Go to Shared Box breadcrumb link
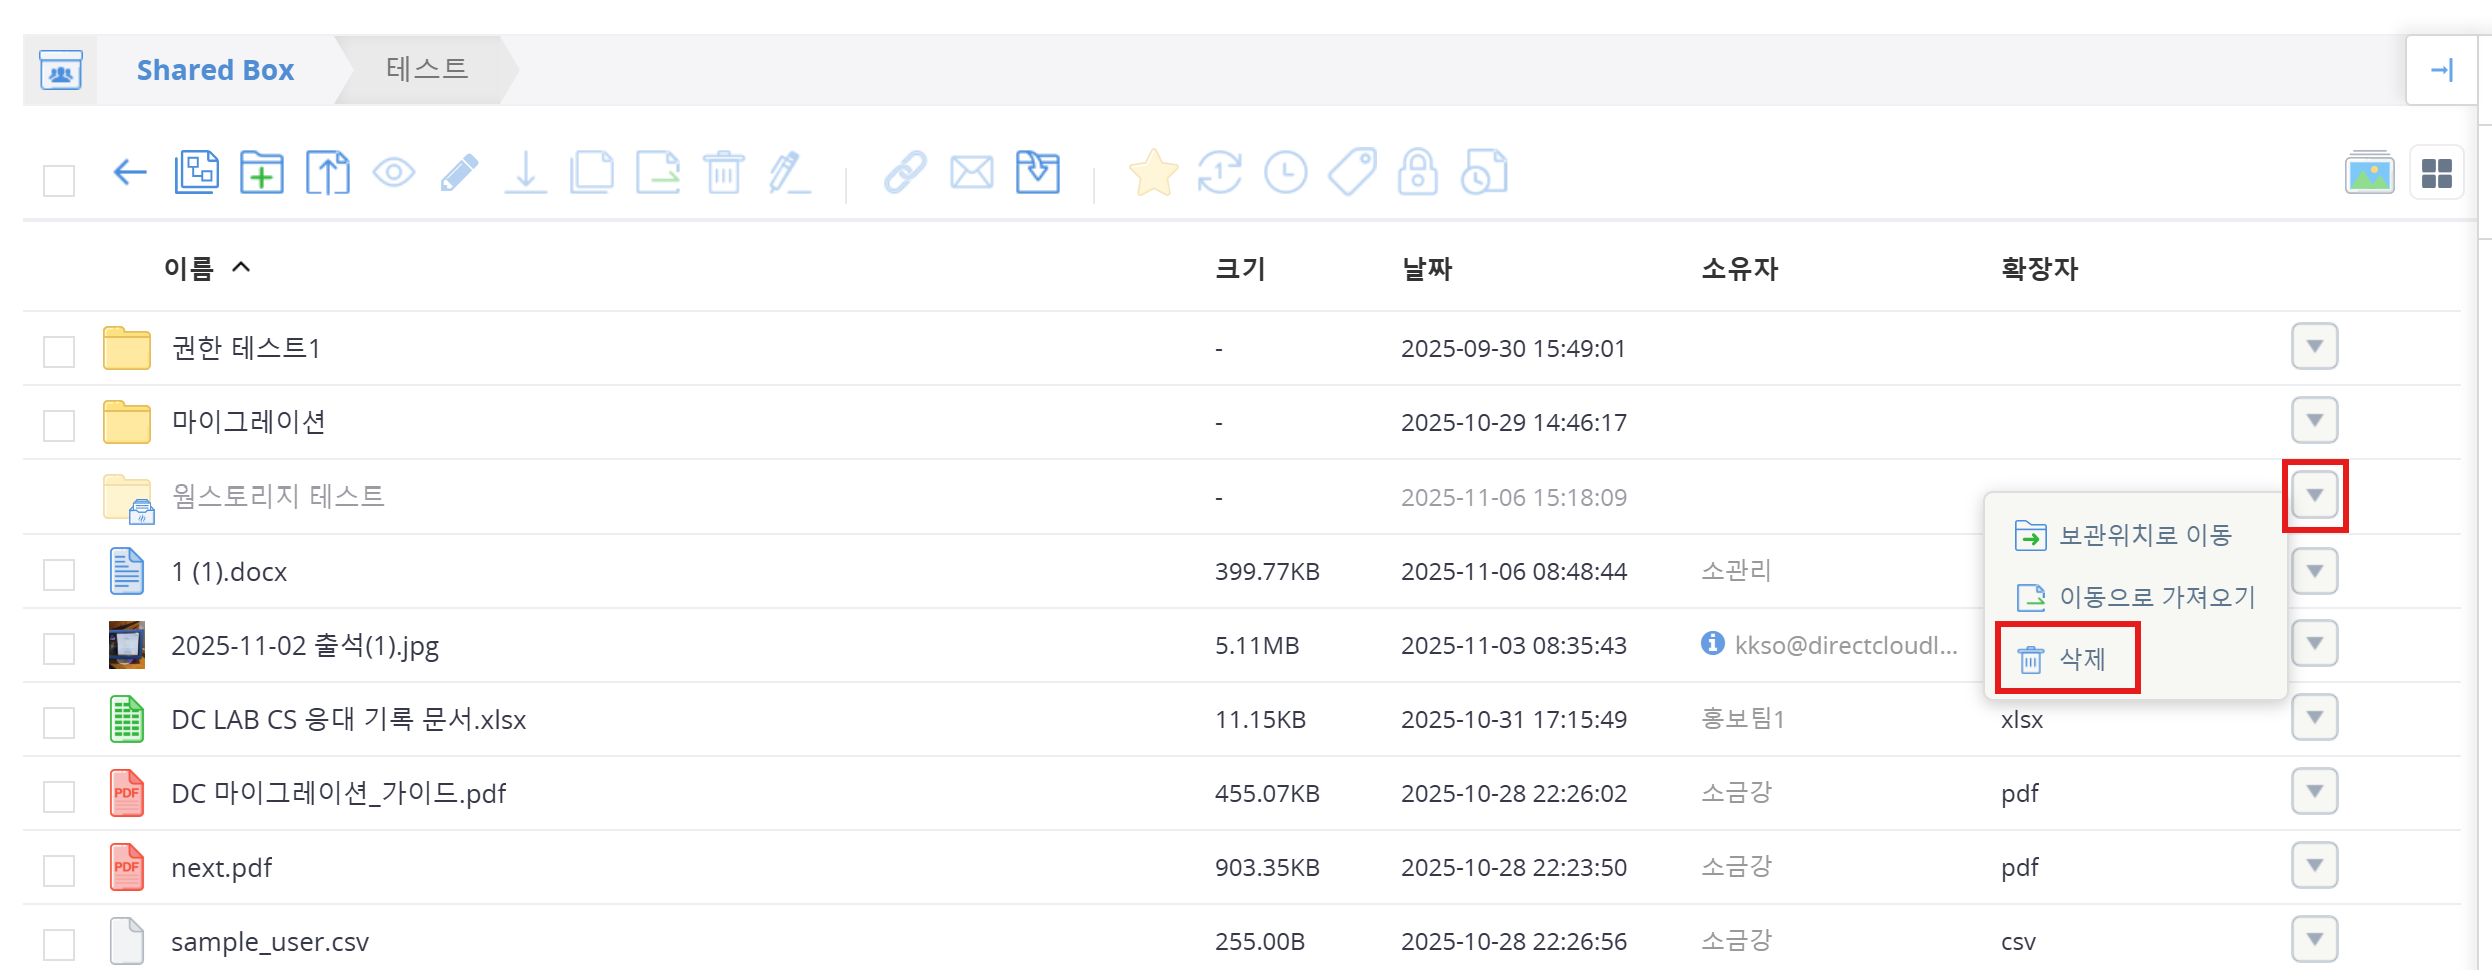This screenshot has width=2492, height=970. point(215,70)
